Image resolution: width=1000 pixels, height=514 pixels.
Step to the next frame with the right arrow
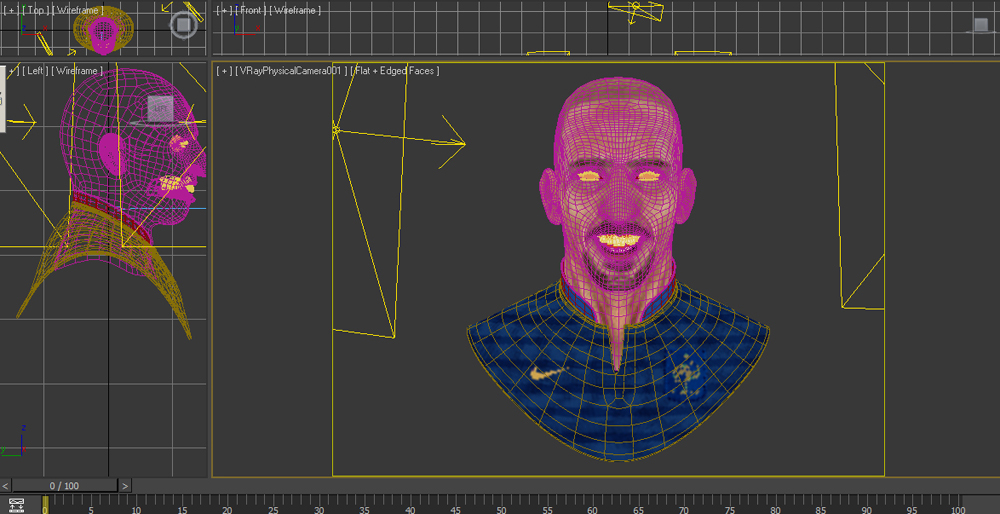pos(125,486)
